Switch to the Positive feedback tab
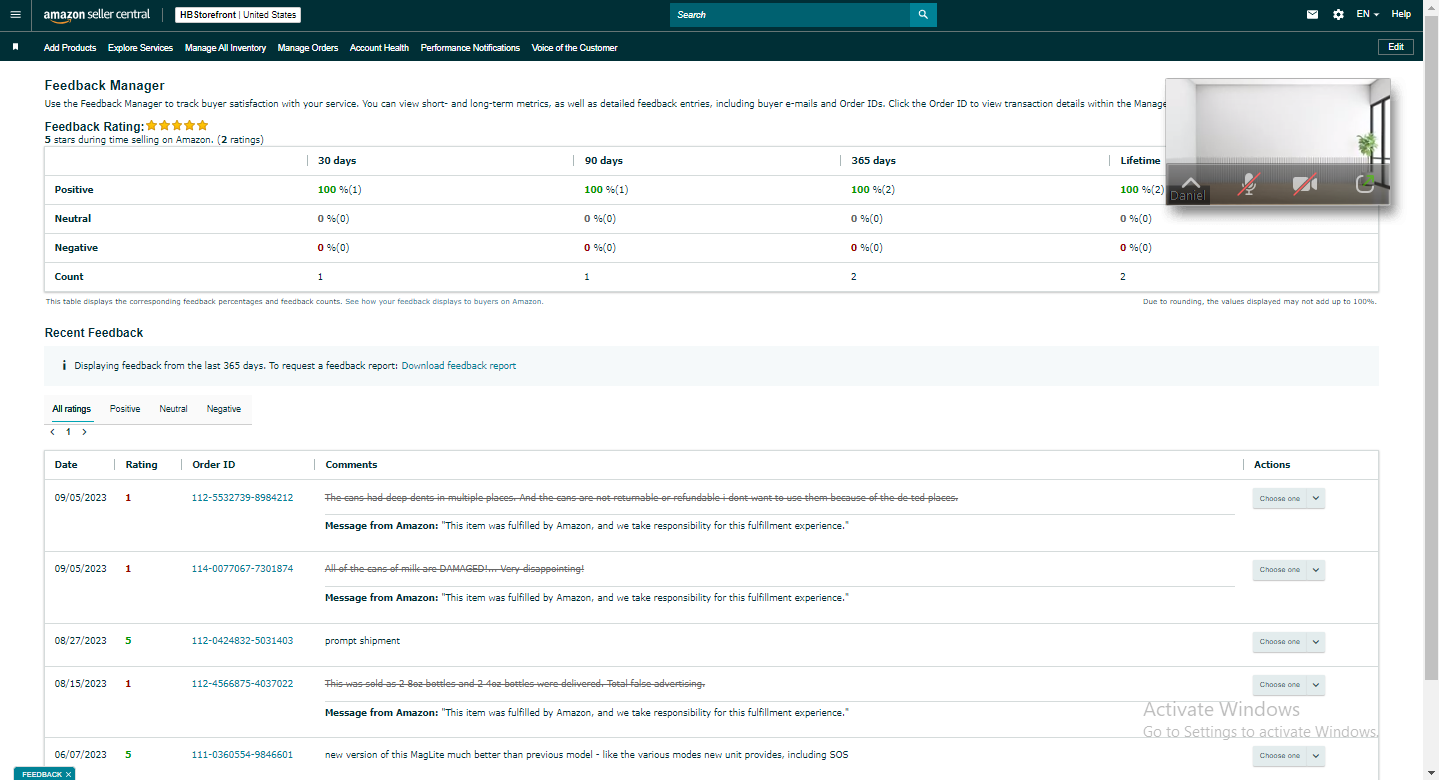 (x=125, y=409)
